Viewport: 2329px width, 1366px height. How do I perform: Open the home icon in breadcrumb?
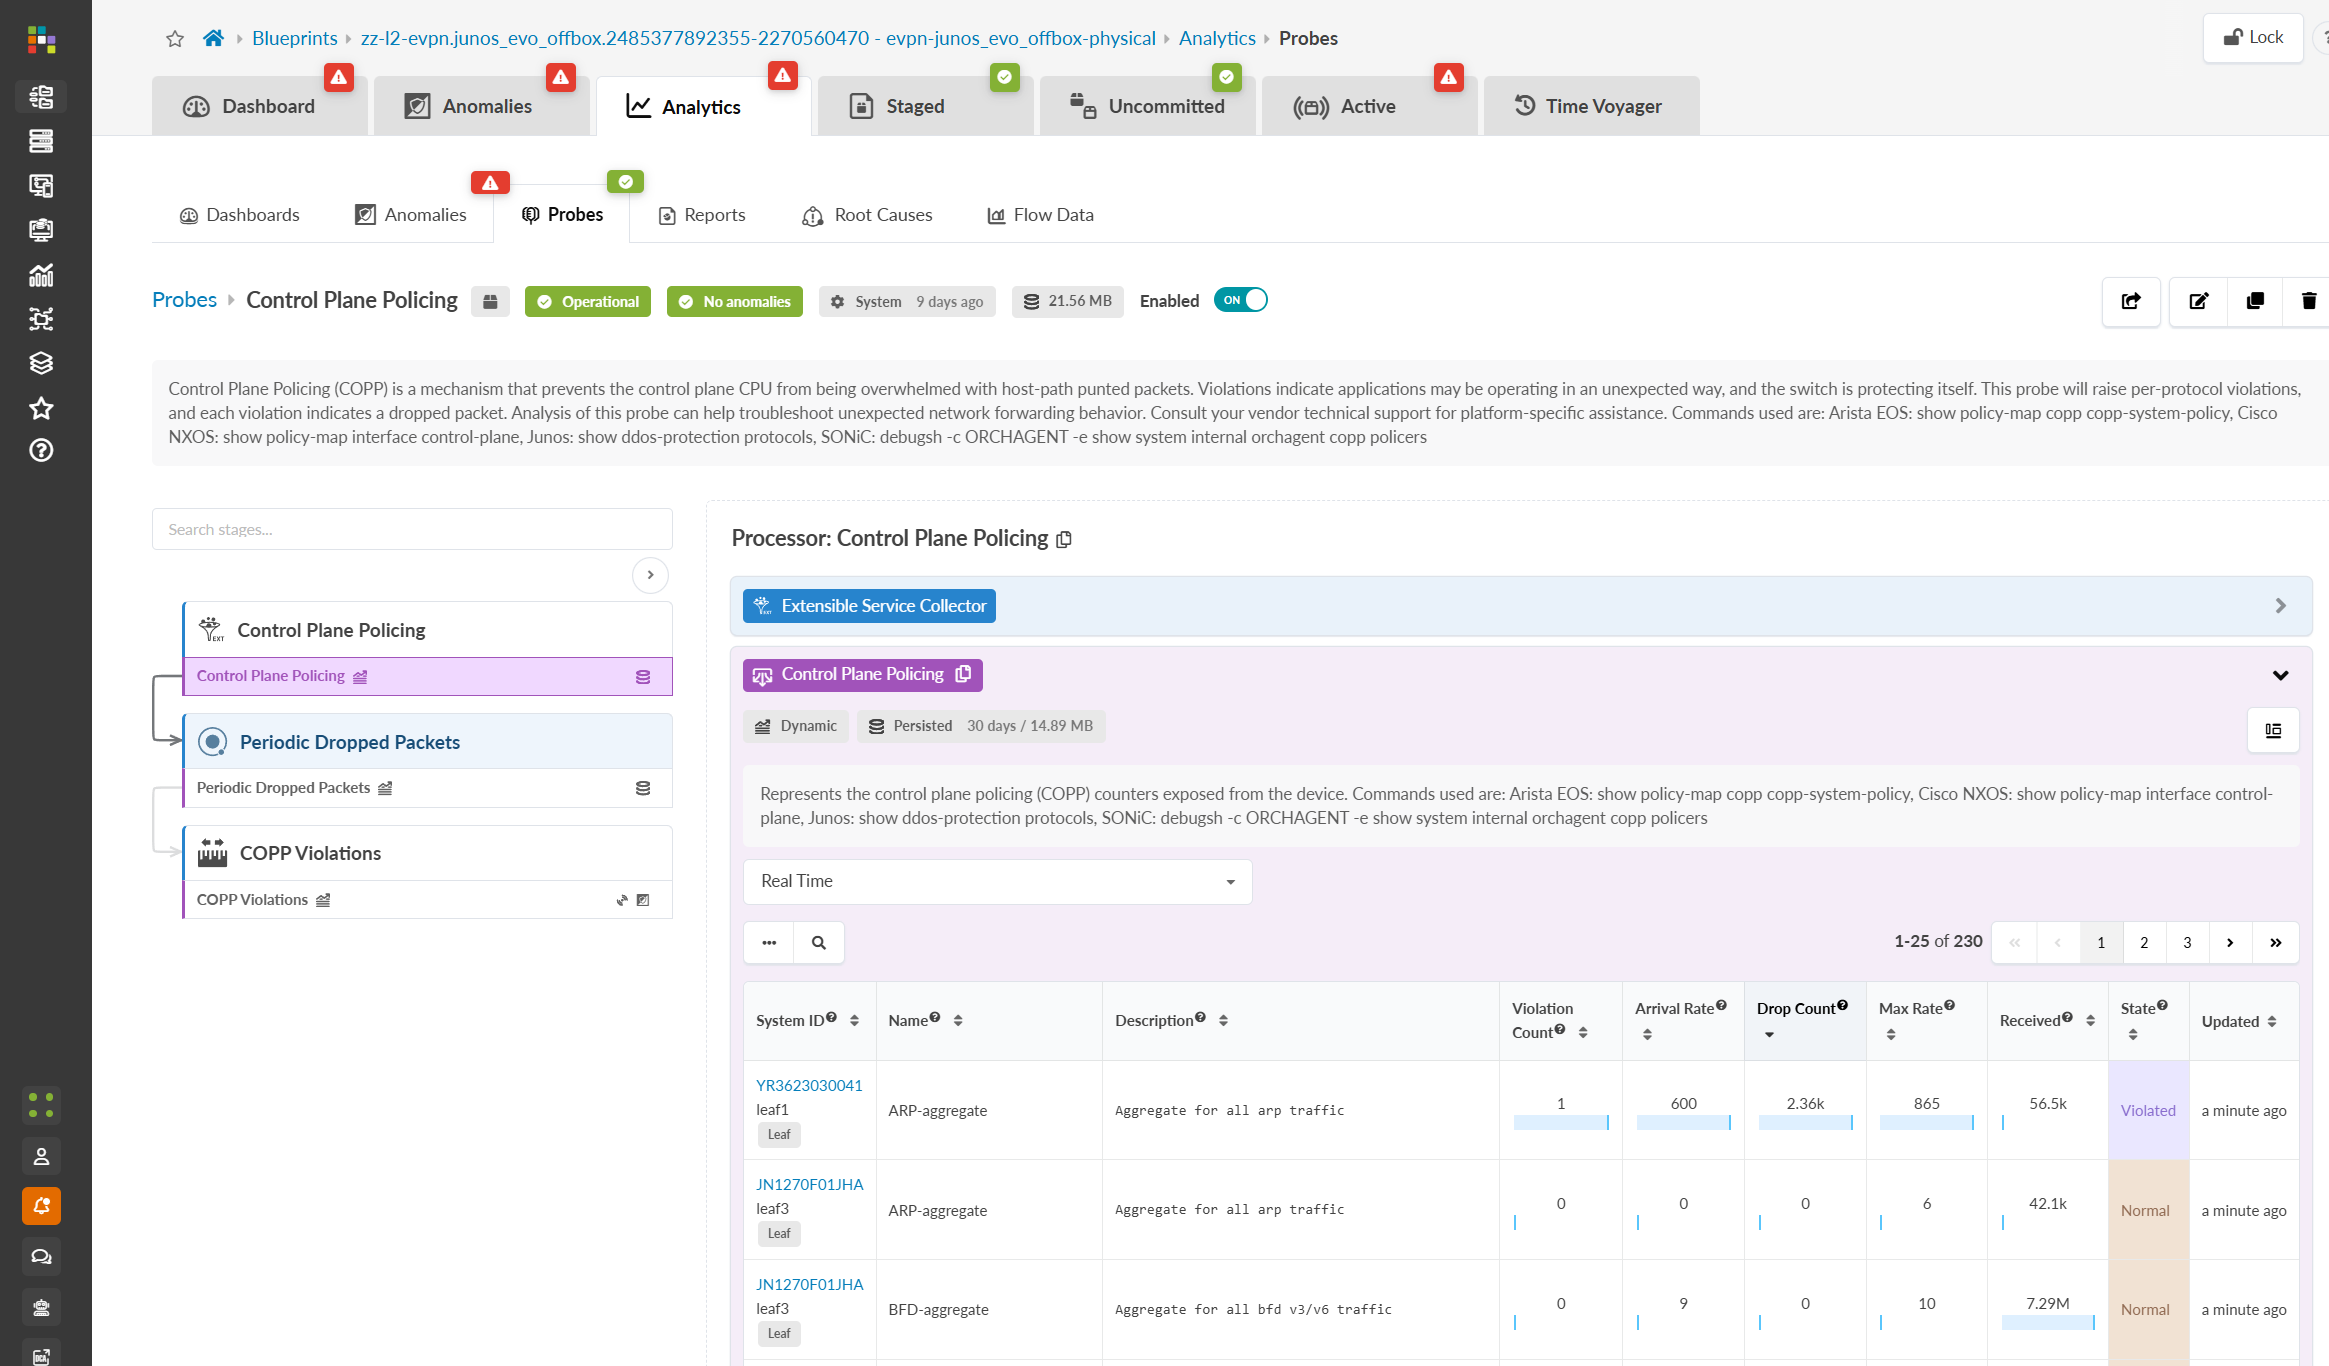click(213, 38)
